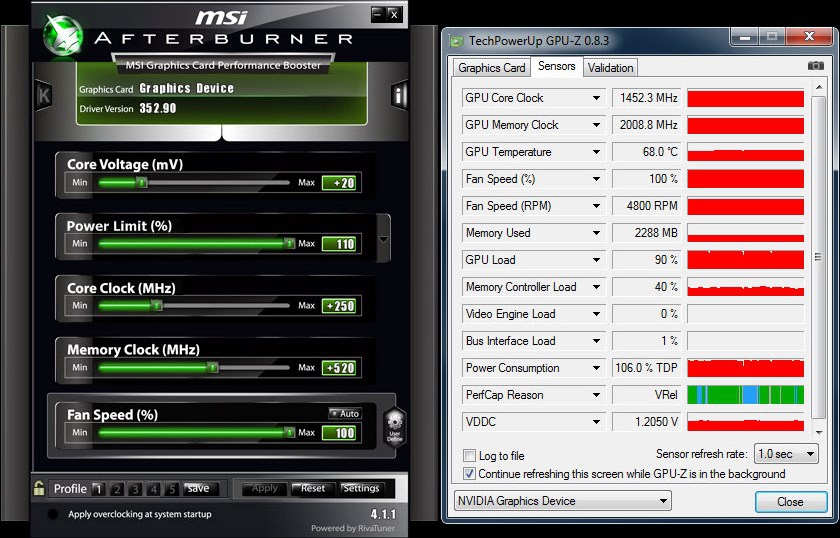
Task: Click the '106.0 % TDP' power reading
Action: [646, 368]
